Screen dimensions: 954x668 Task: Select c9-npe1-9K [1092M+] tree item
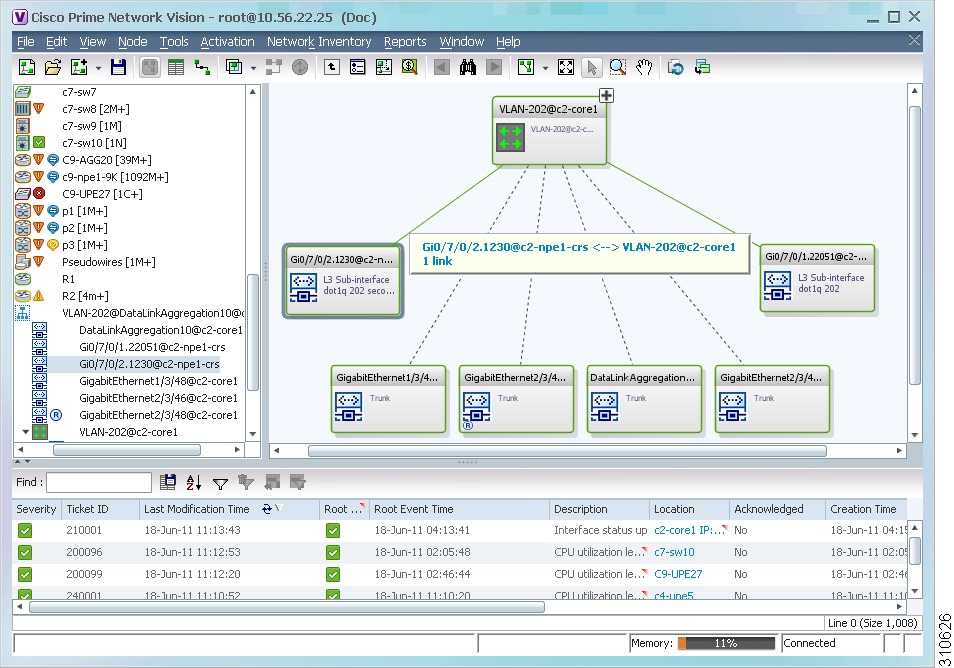pyautogui.click(x=115, y=177)
